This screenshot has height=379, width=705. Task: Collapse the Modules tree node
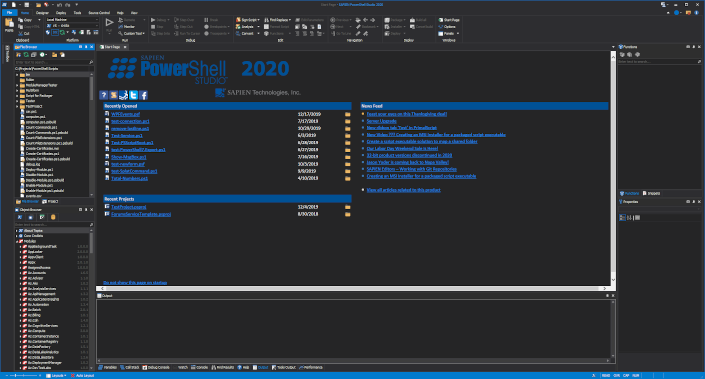pyautogui.click(x=17, y=241)
